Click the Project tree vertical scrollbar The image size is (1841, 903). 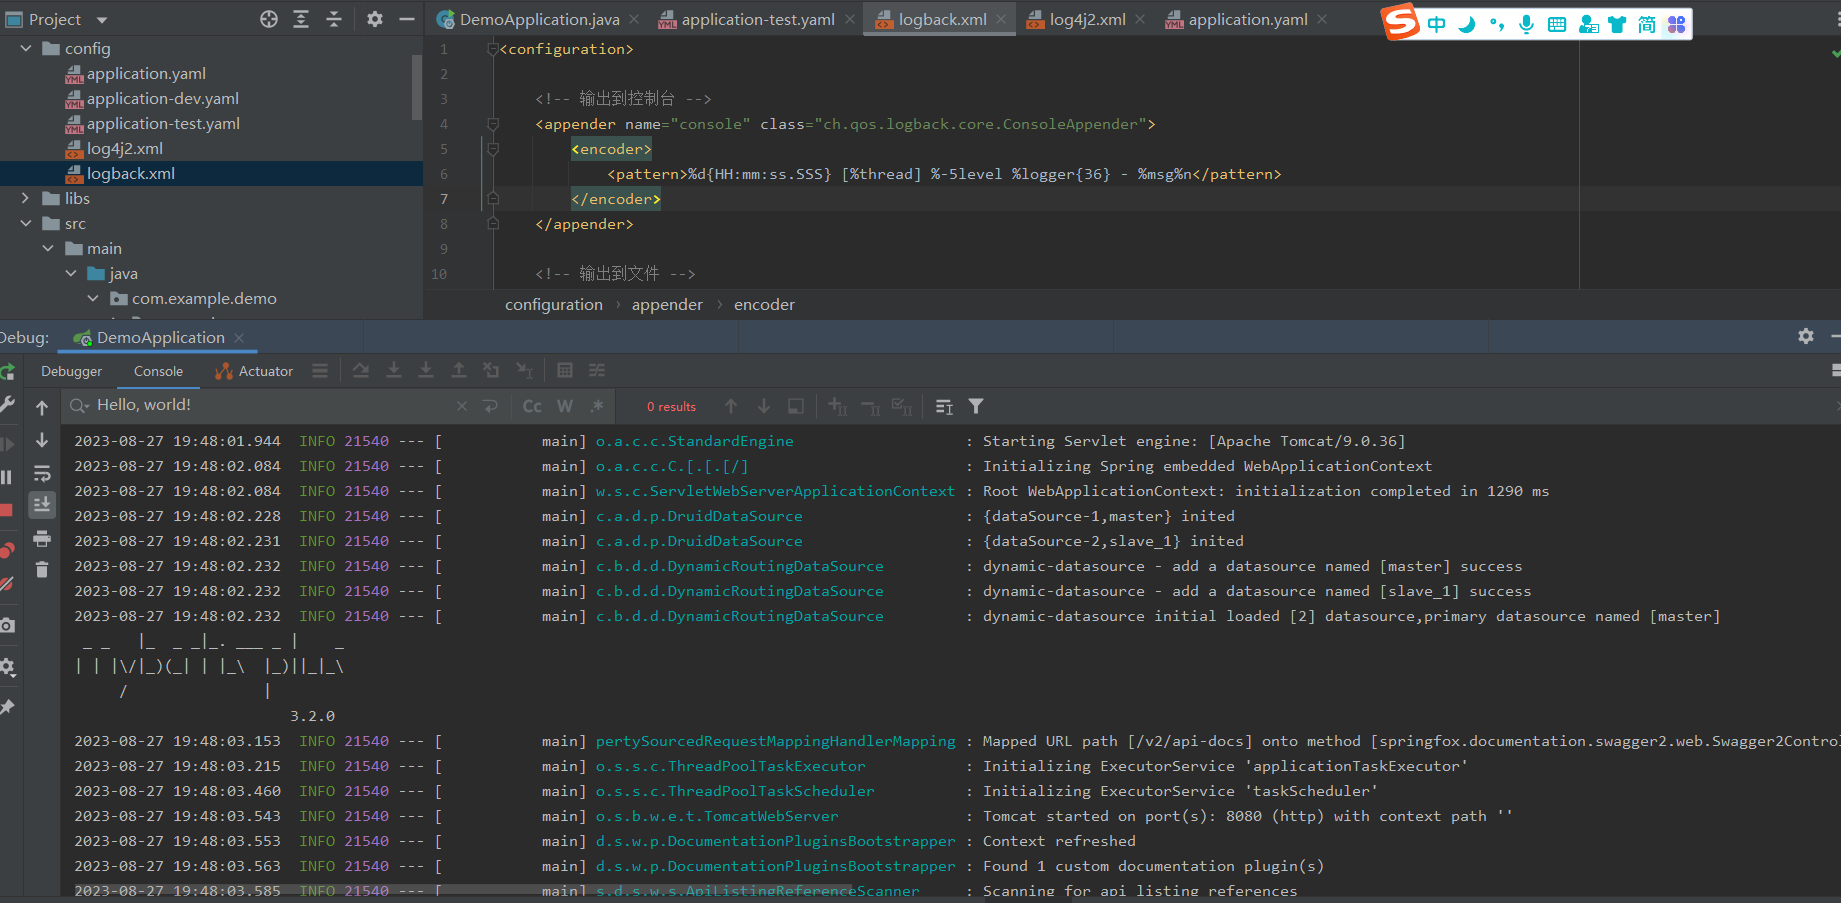pyautogui.click(x=417, y=88)
